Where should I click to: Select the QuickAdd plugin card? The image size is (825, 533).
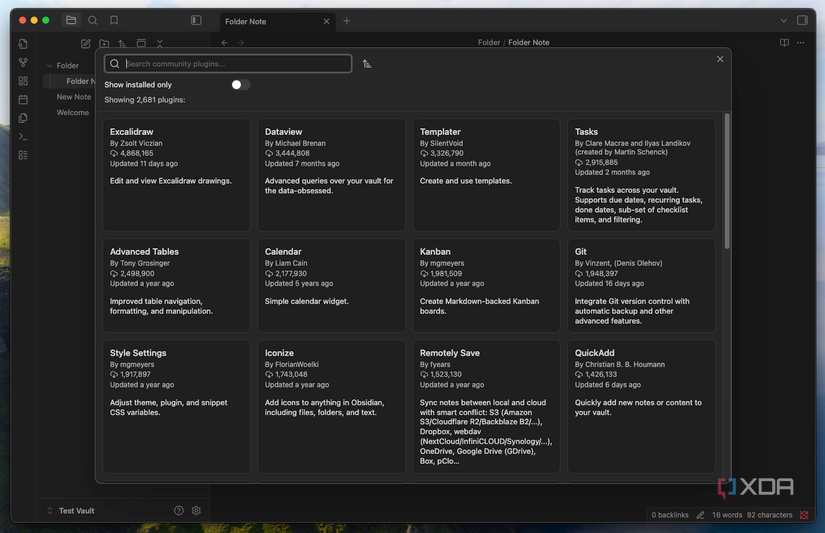coord(641,406)
